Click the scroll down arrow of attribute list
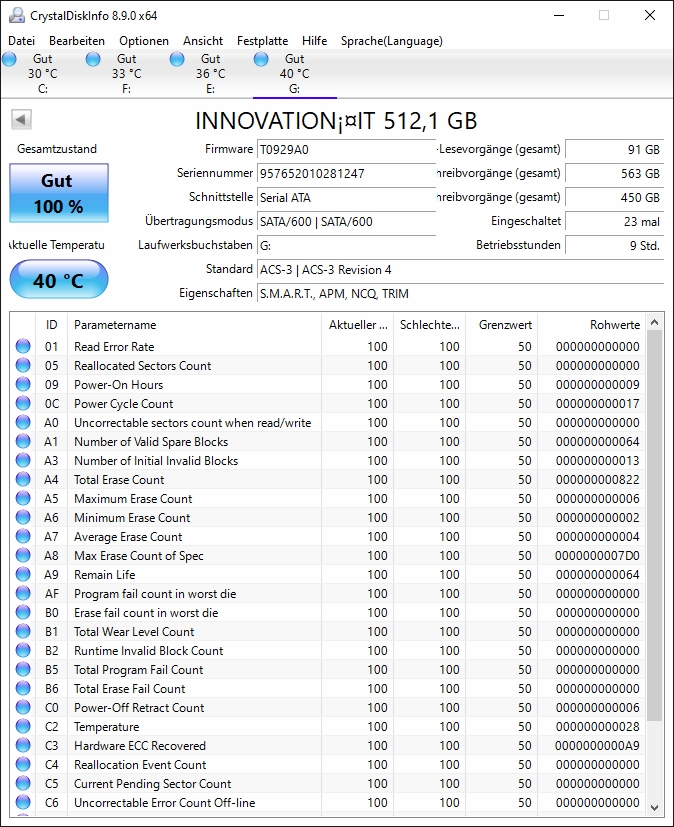 coord(654,807)
